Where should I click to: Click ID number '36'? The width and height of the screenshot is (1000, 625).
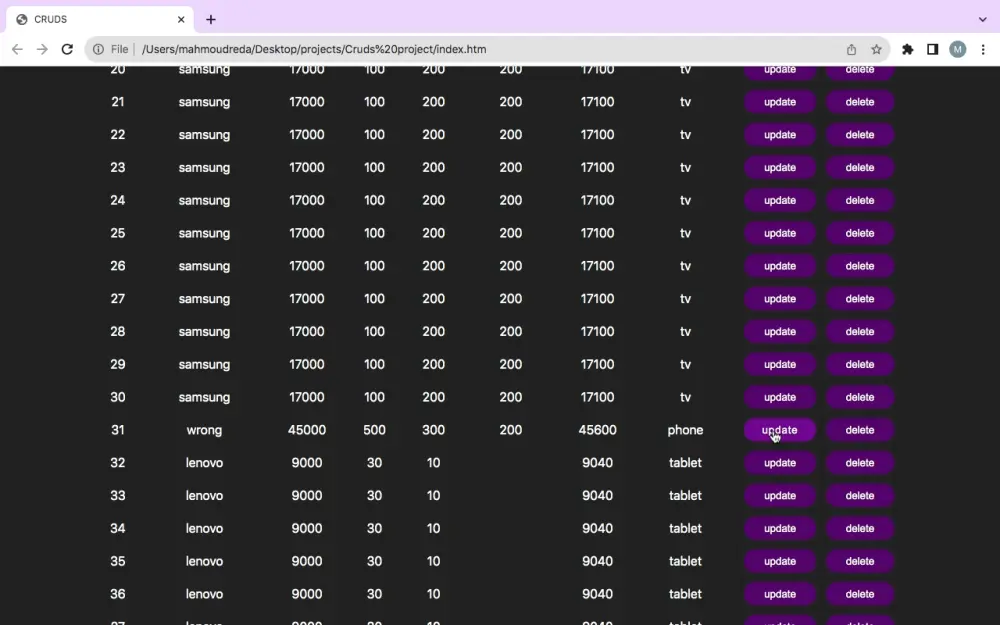point(117,594)
